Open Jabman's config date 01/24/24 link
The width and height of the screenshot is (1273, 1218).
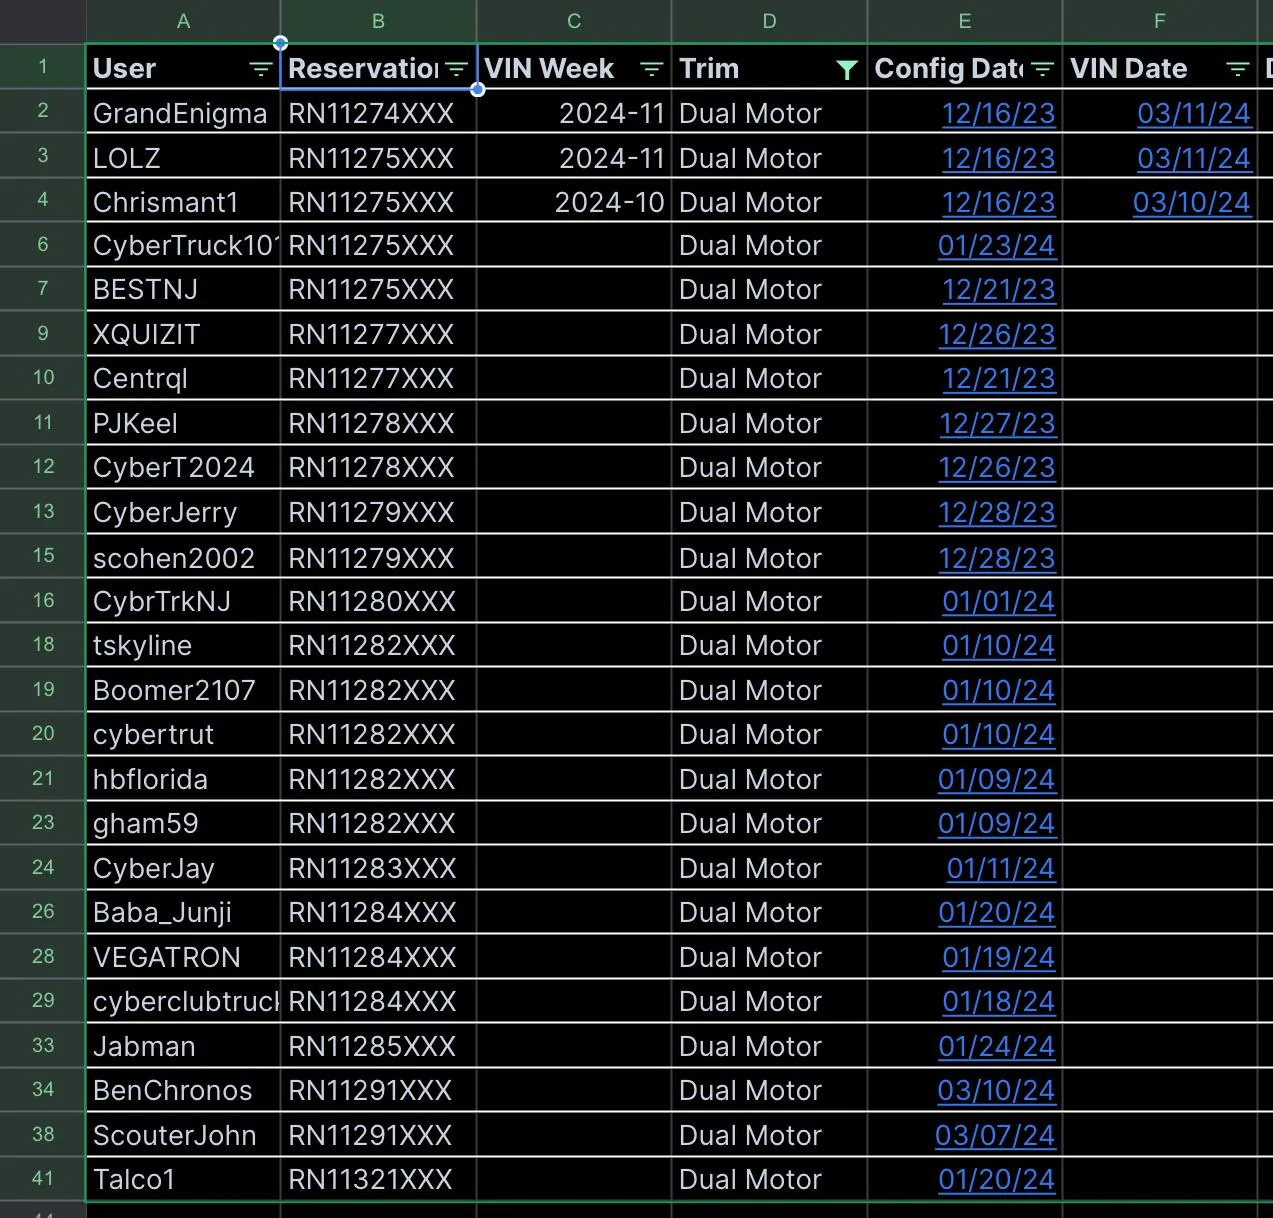[x=997, y=1047]
